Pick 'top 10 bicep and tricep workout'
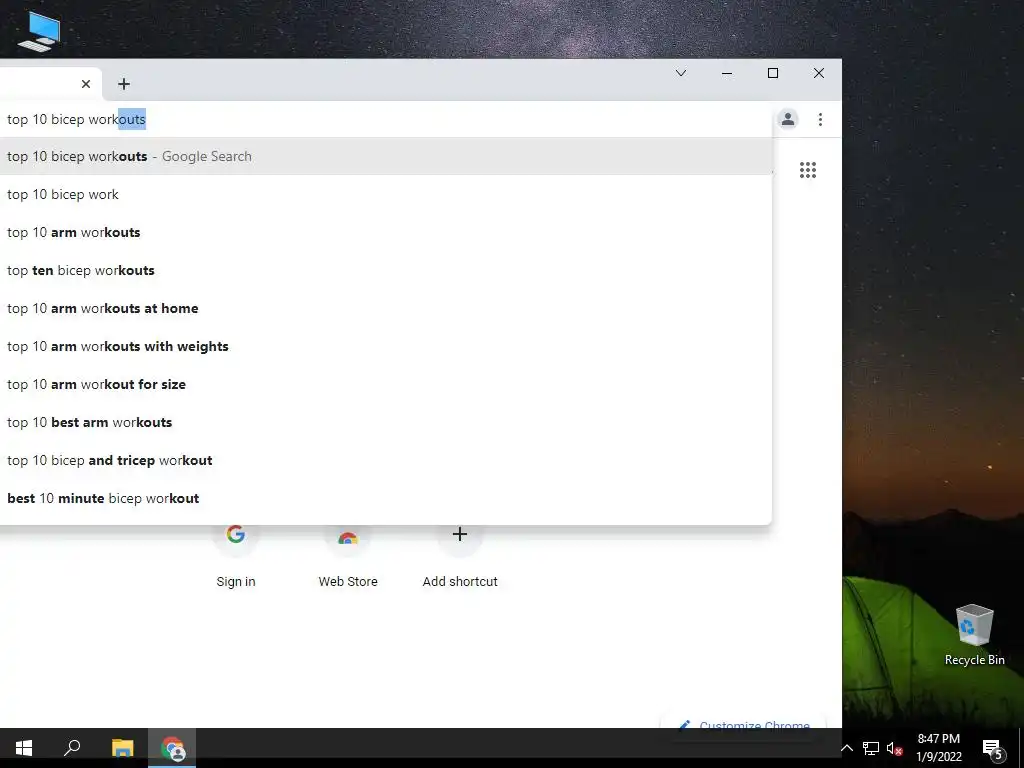Viewport: 1024px width, 768px height. coord(385,460)
